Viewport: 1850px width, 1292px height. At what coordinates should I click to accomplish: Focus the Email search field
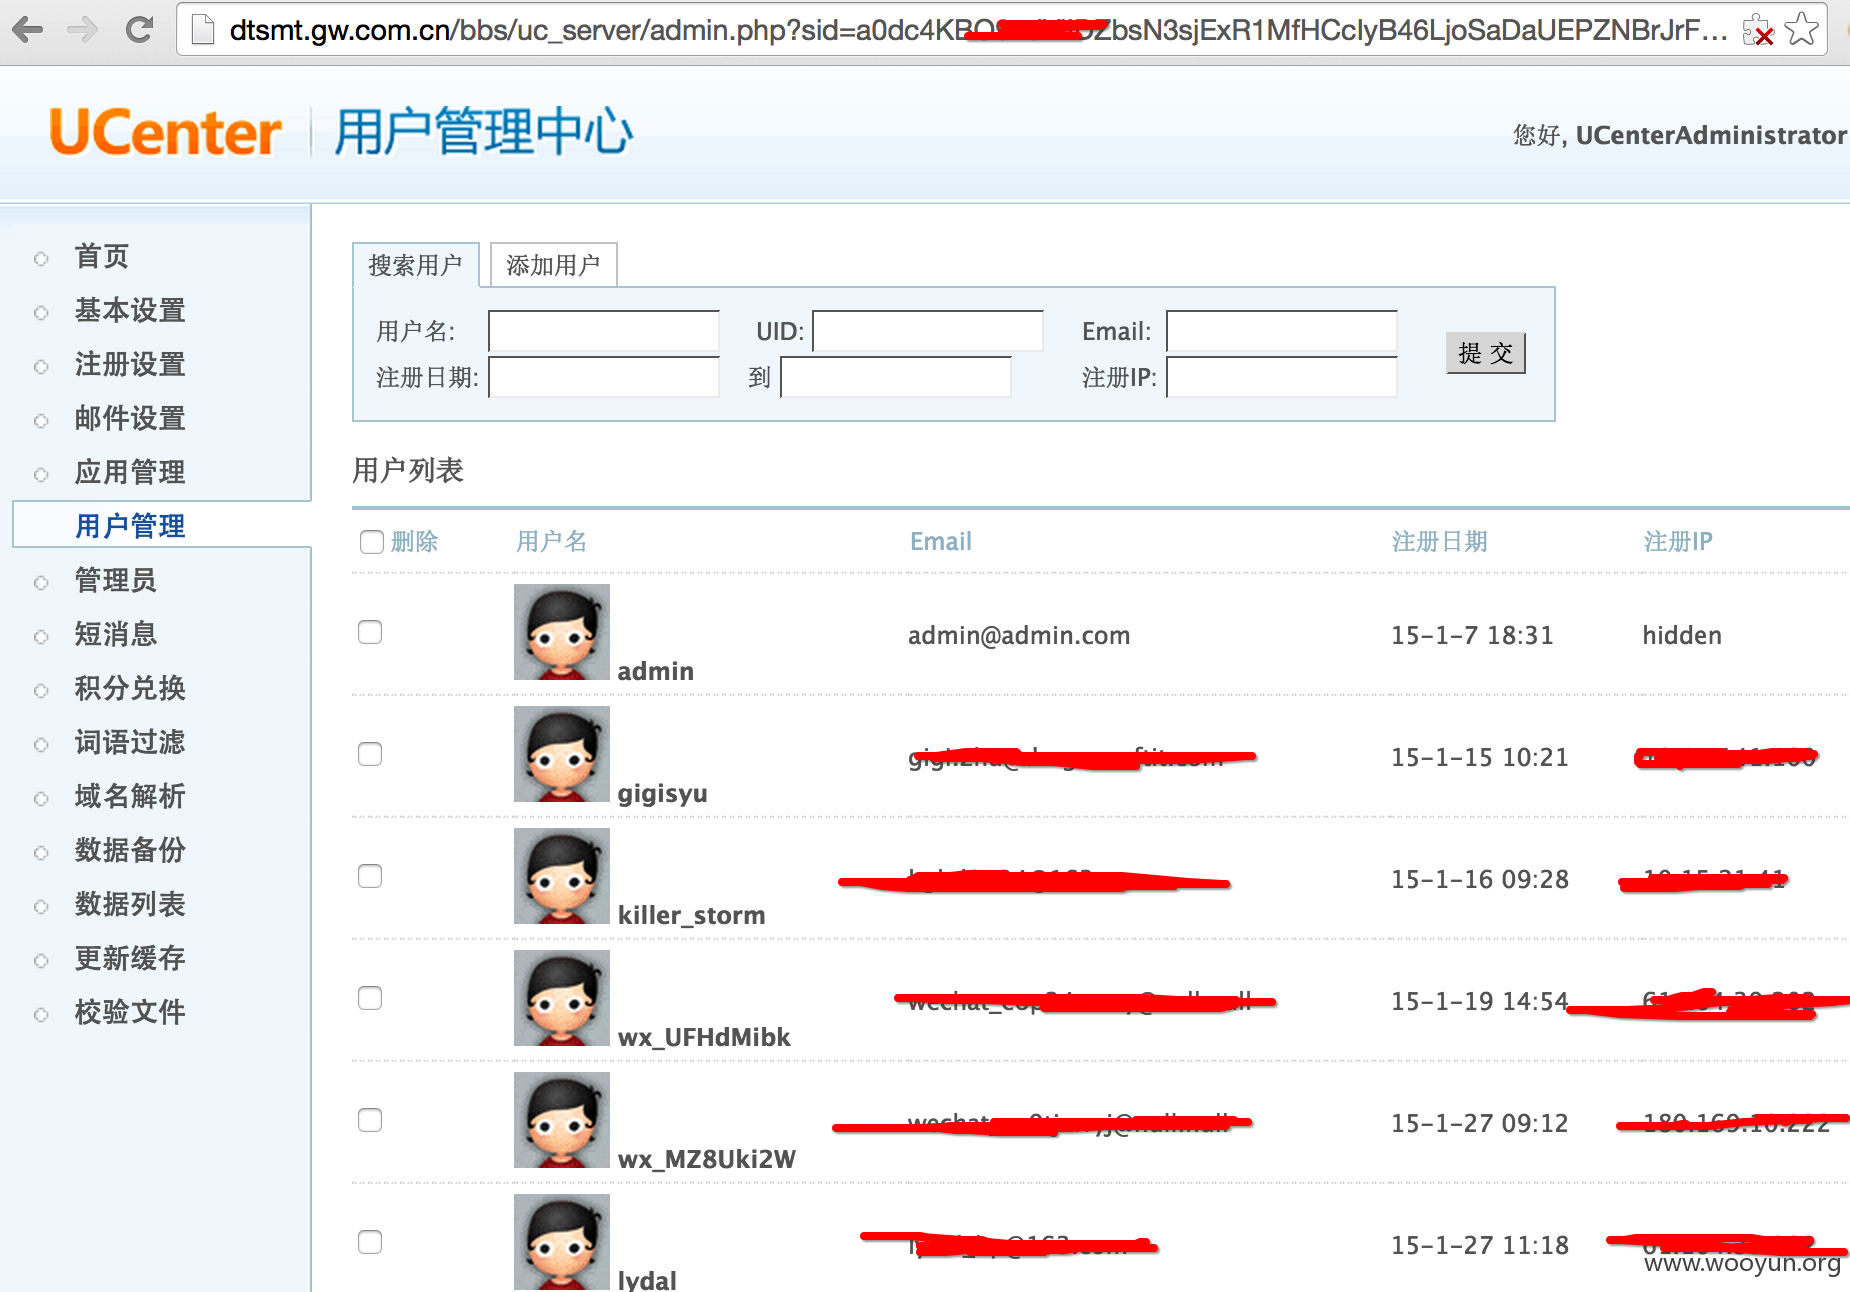[x=1282, y=331]
